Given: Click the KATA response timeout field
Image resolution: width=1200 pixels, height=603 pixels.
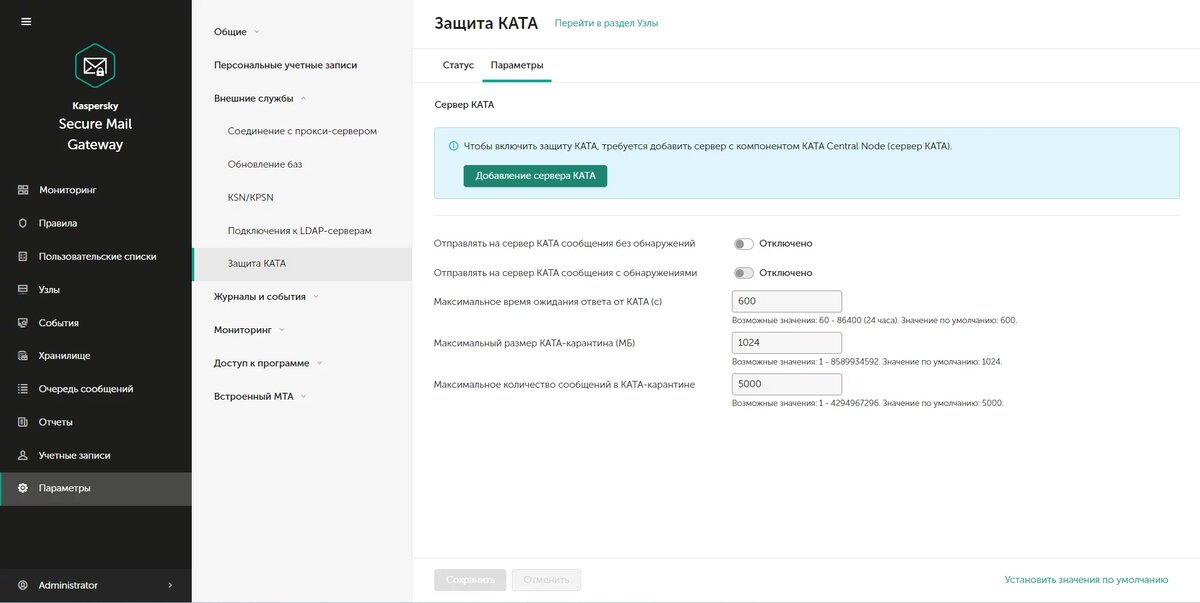Looking at the screenshot, I should point(787,302).
